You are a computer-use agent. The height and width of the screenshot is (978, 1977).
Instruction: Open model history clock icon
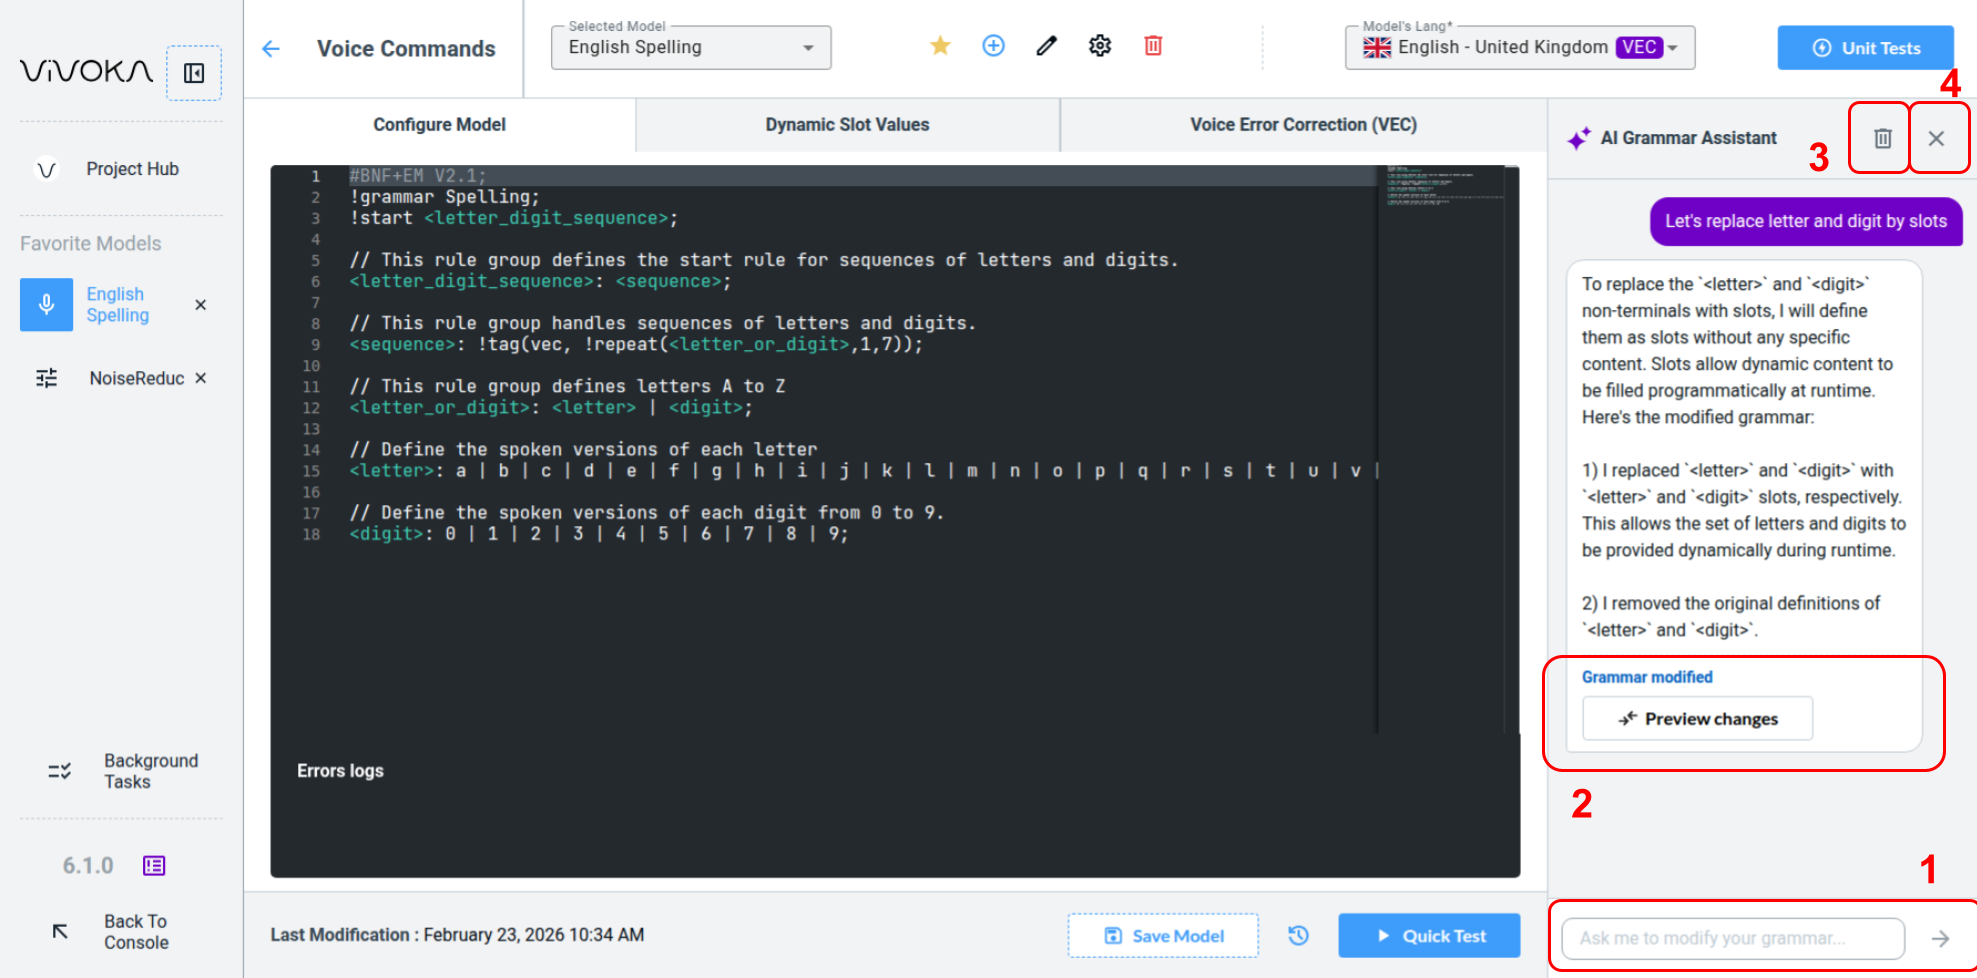[x=1298, y=936]
